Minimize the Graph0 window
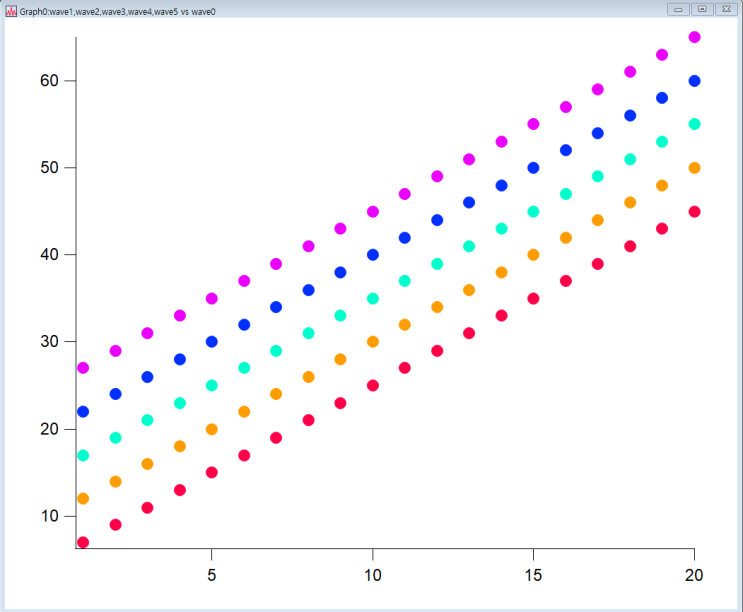743x612 pixels. [678, 9]
